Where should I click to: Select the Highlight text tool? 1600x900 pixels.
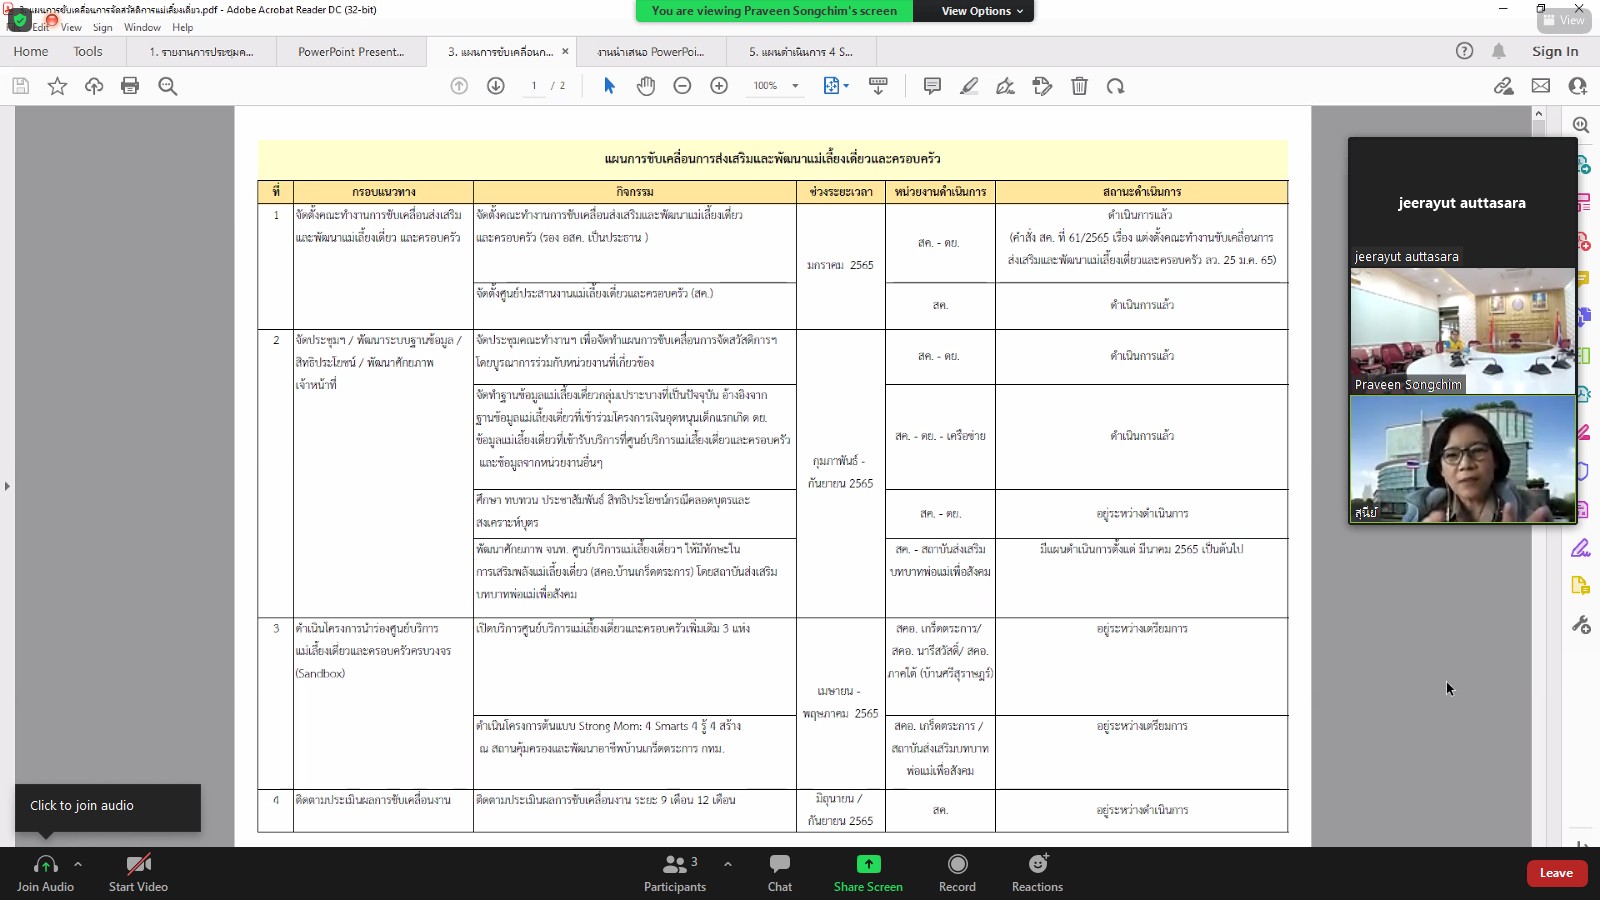[969, 86]
